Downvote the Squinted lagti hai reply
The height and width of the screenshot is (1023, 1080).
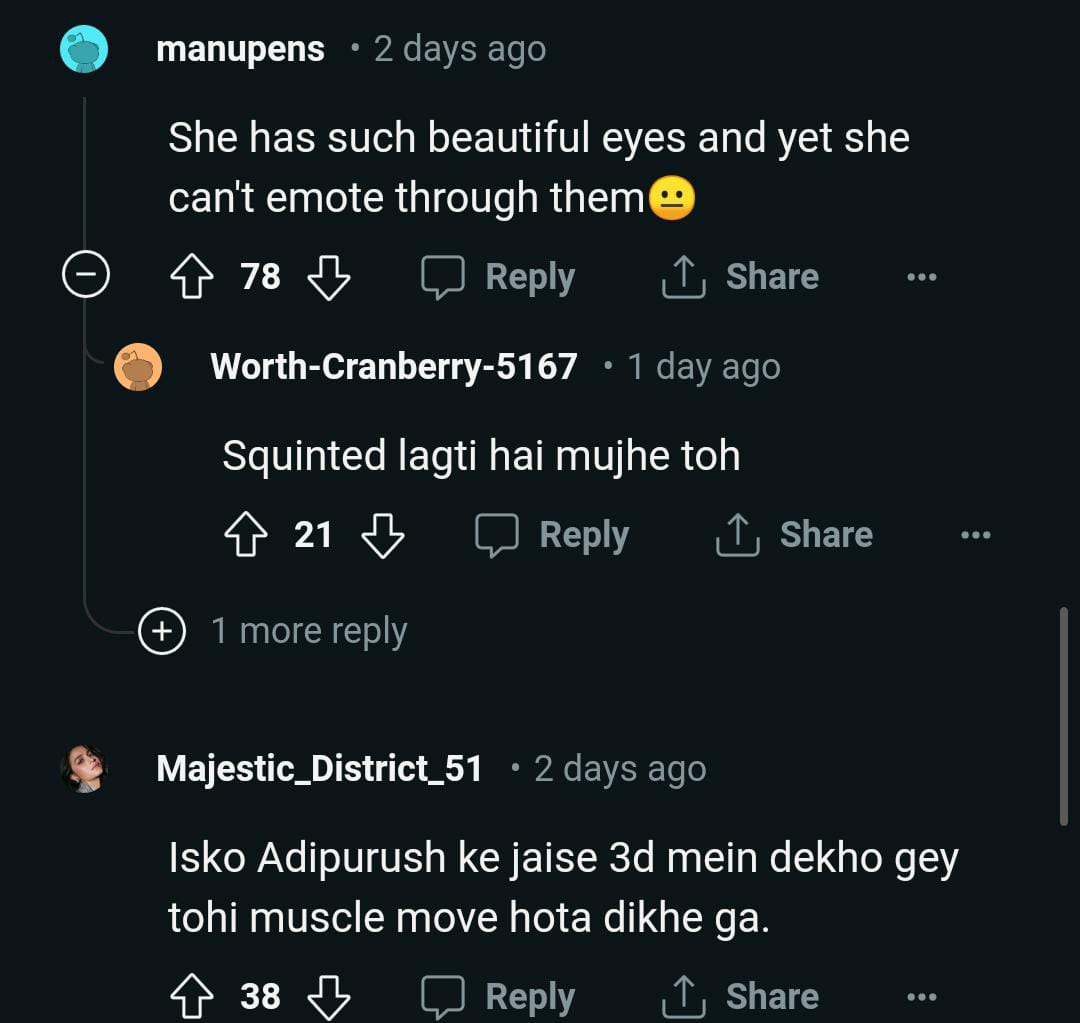pos(382,535)
